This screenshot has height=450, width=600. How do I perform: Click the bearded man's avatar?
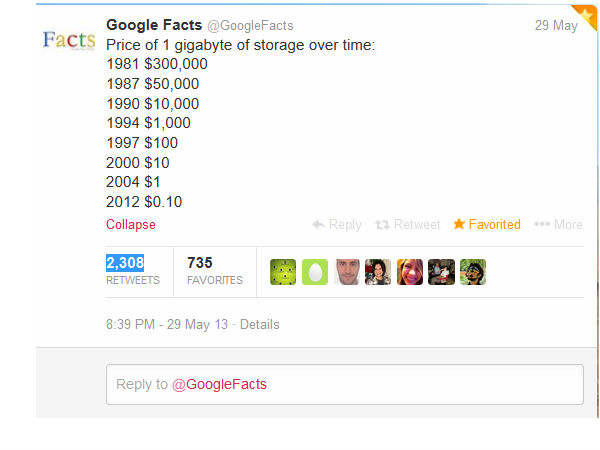pos(346,272)
